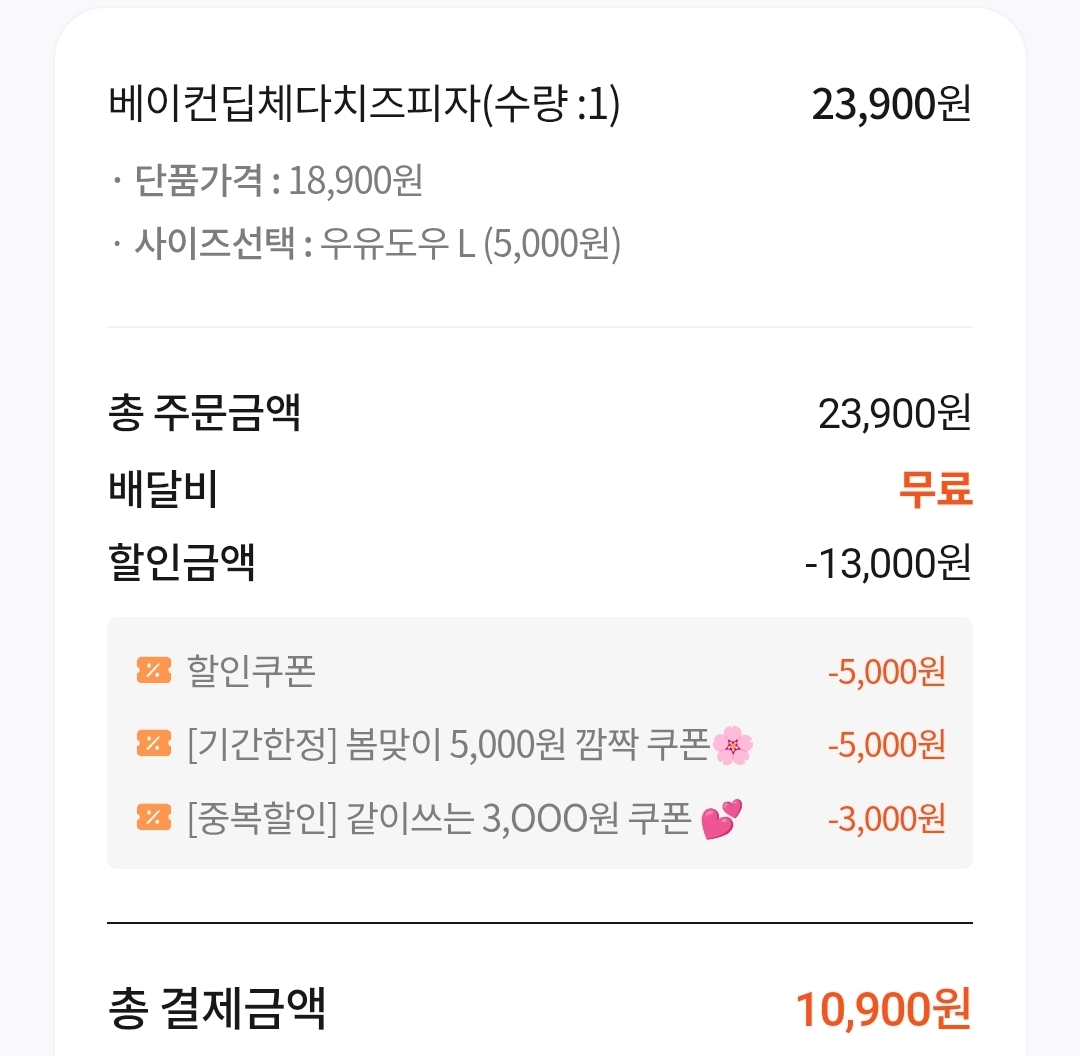Click the 배달비 label
Viewport: 1080px width, 1056px height.
tap(163, 488)
